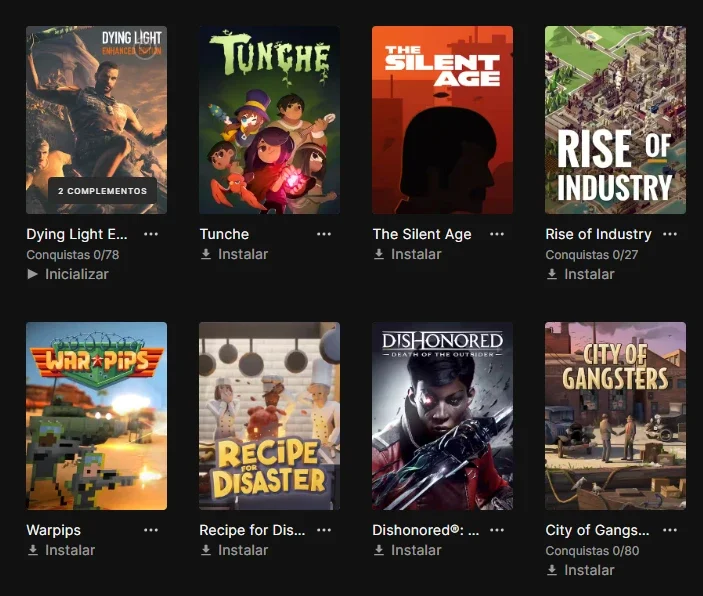Install Rise of Industry

(580, 274)
